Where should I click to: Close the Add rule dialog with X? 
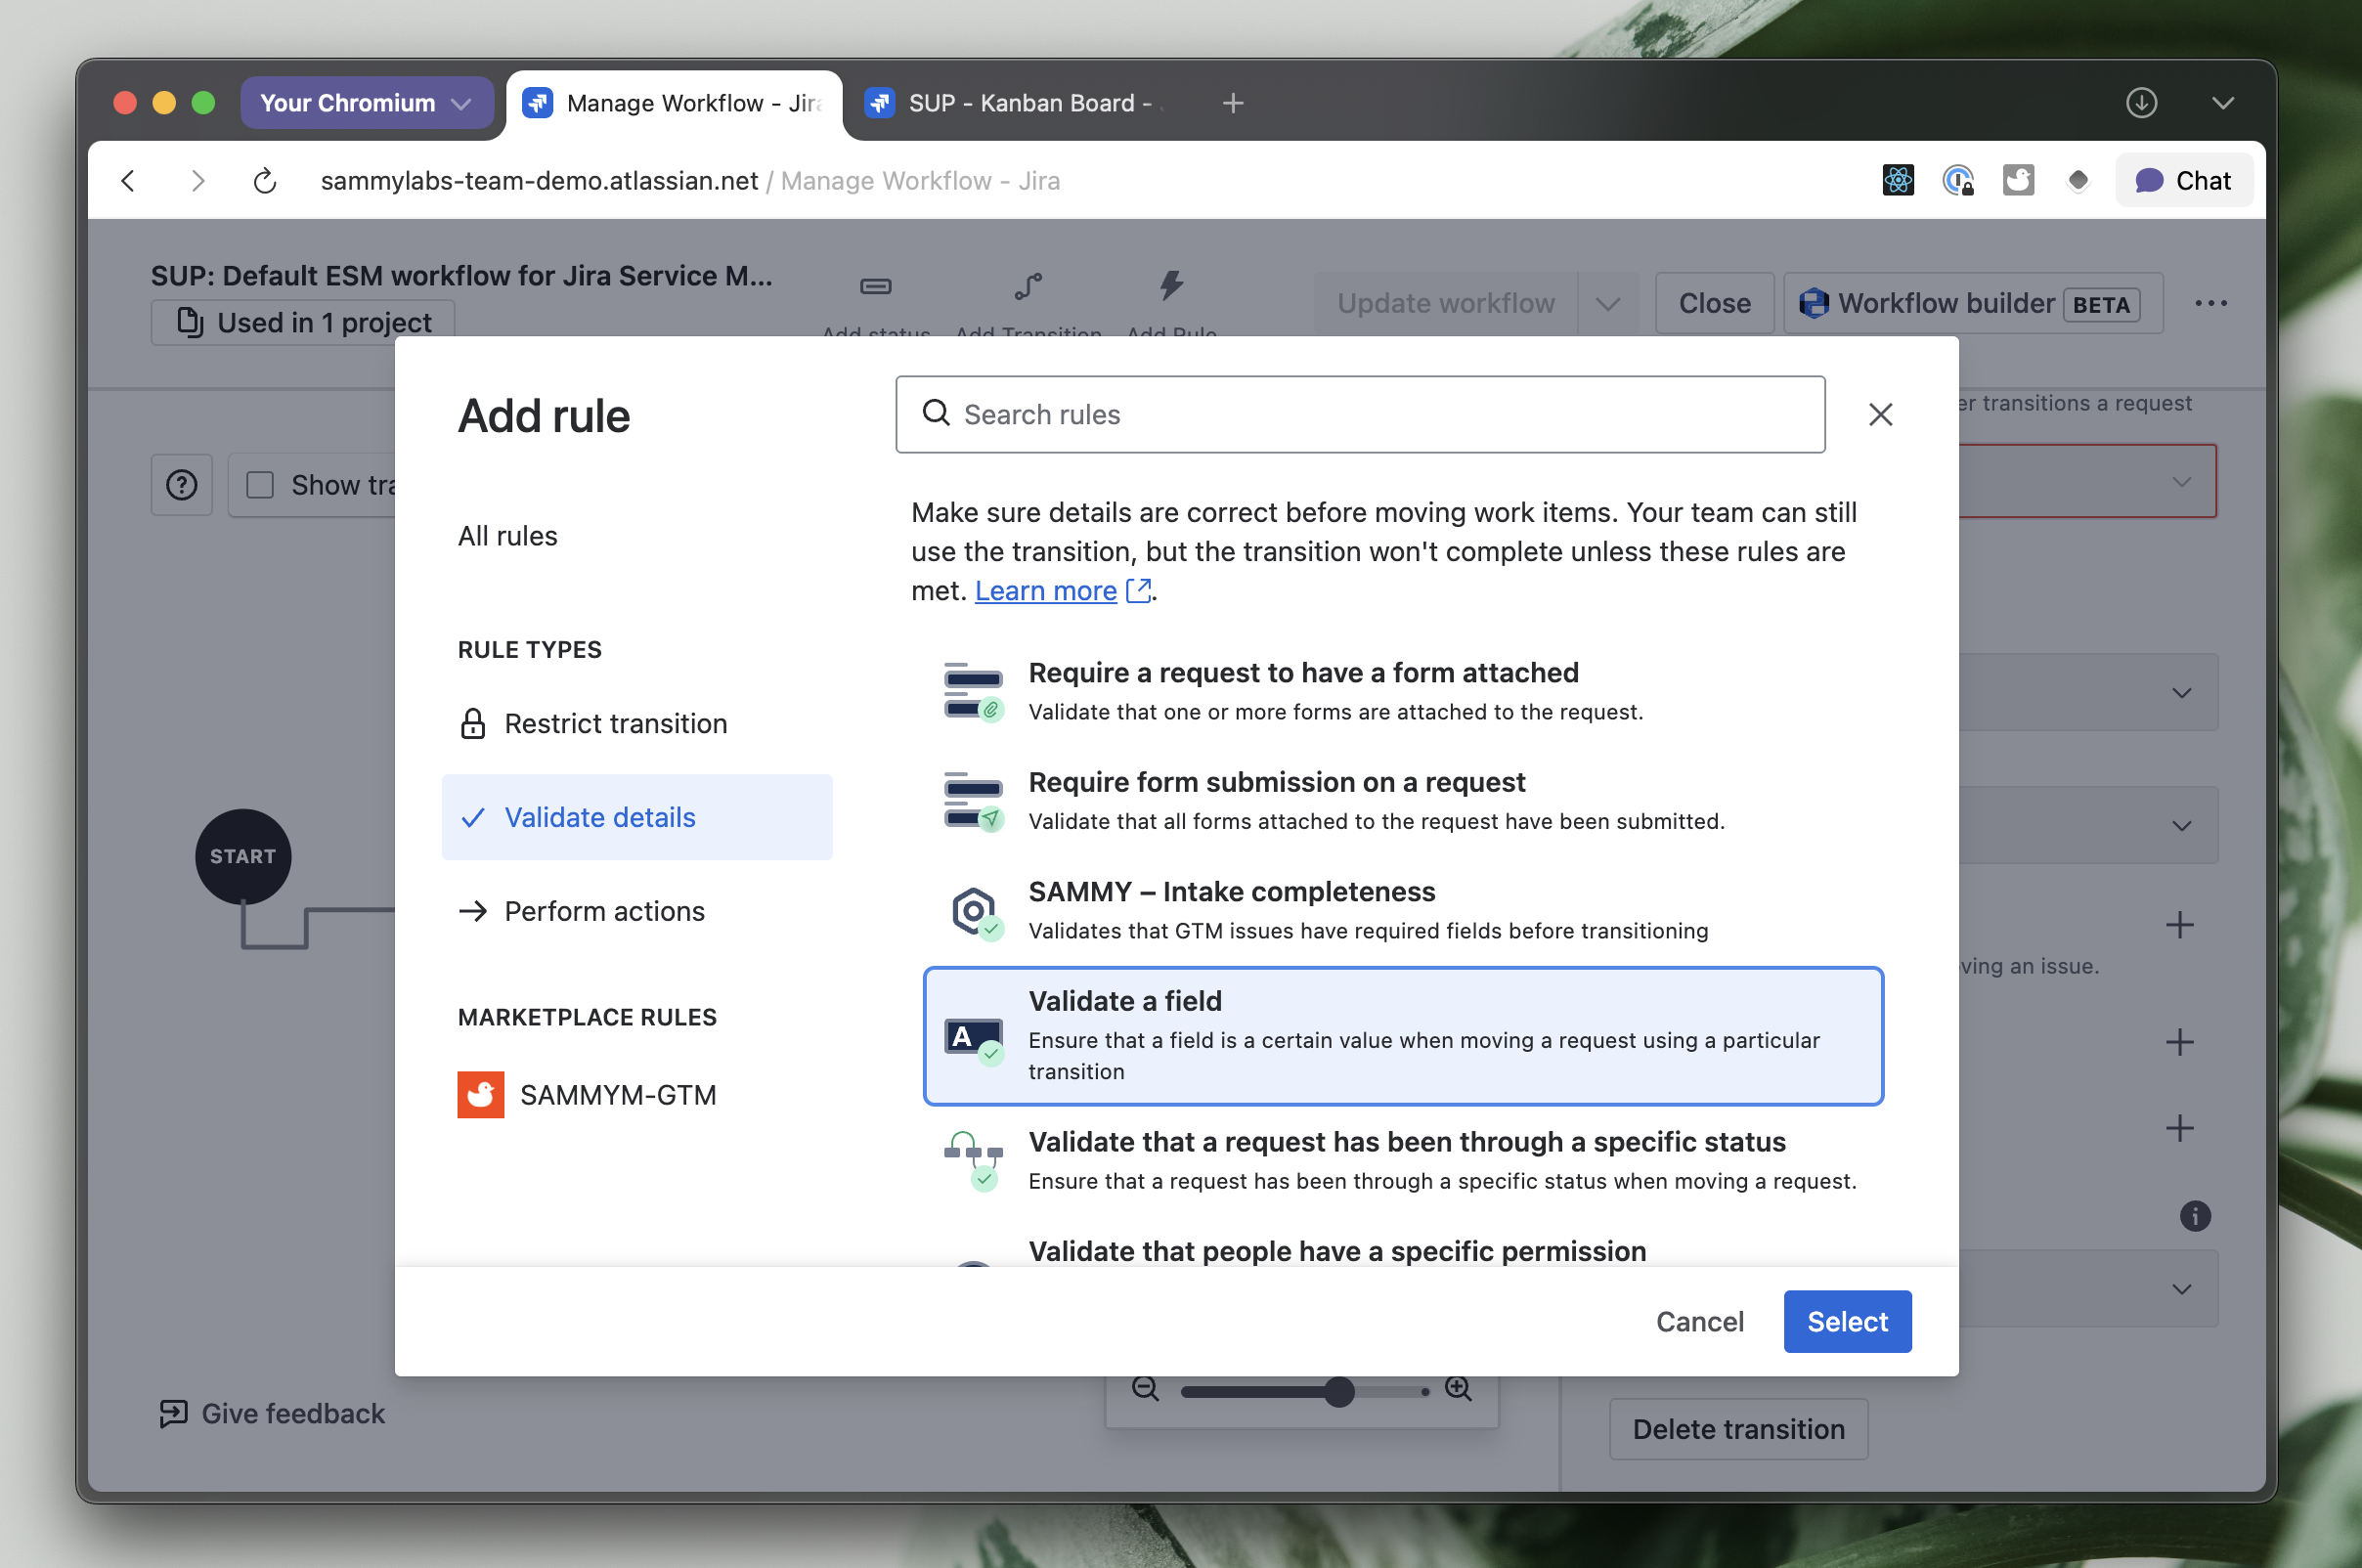point(1880,414)
